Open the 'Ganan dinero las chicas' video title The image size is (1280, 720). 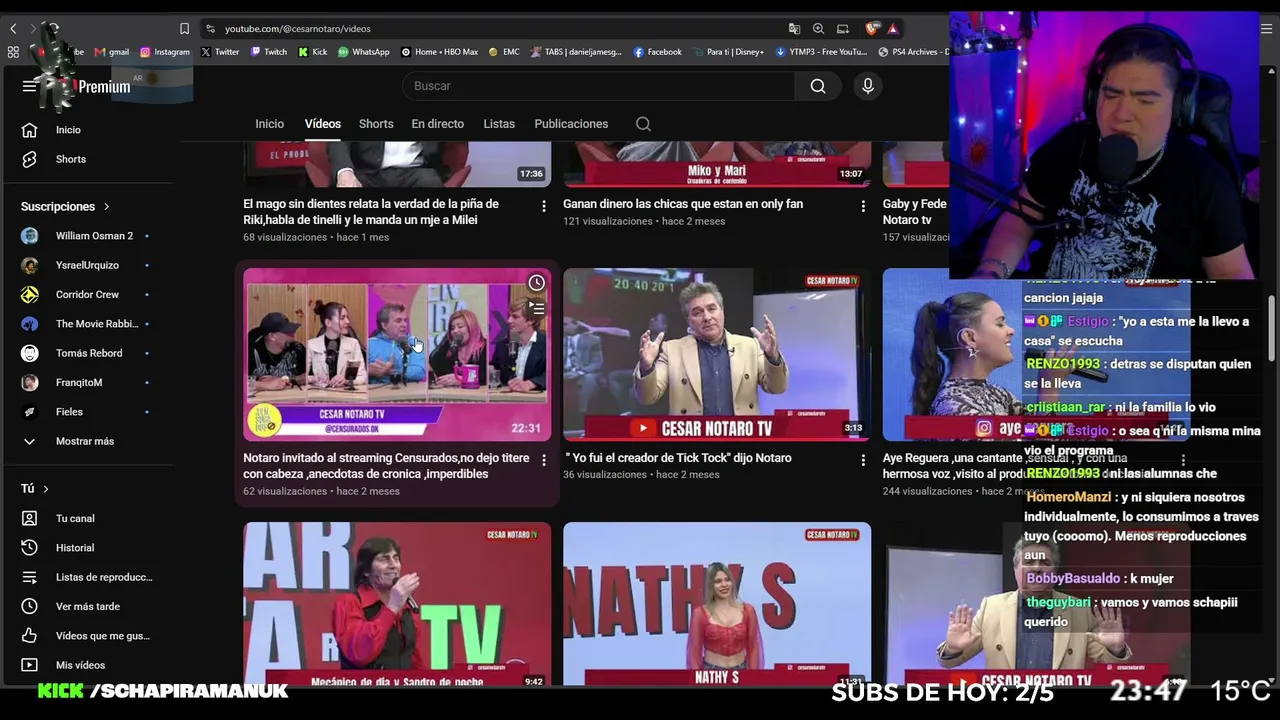683,204
